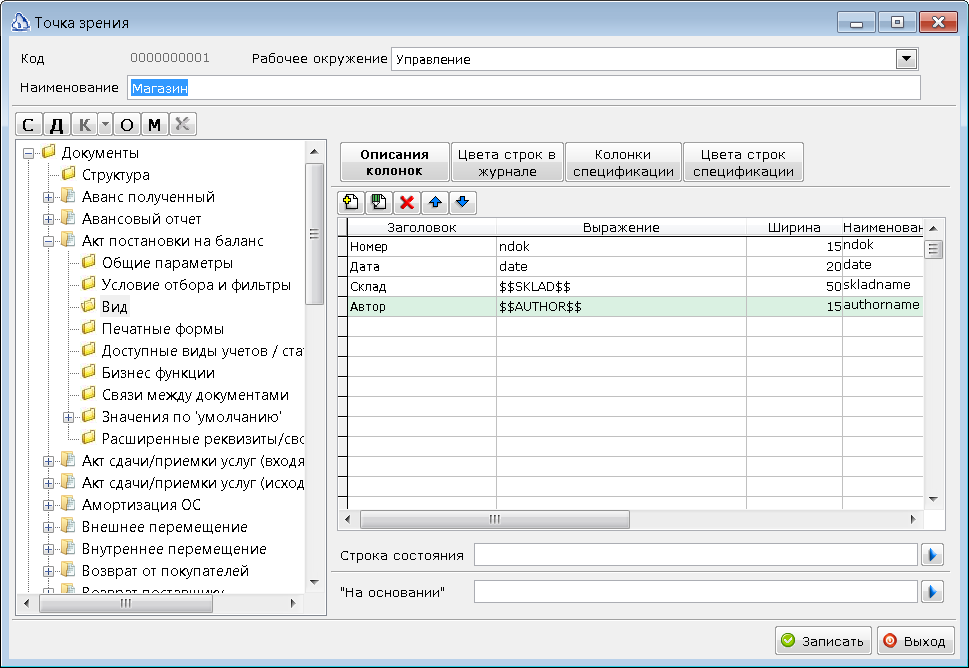
Task: Click 'Выражение' column header
Action: tap(621, 227)
